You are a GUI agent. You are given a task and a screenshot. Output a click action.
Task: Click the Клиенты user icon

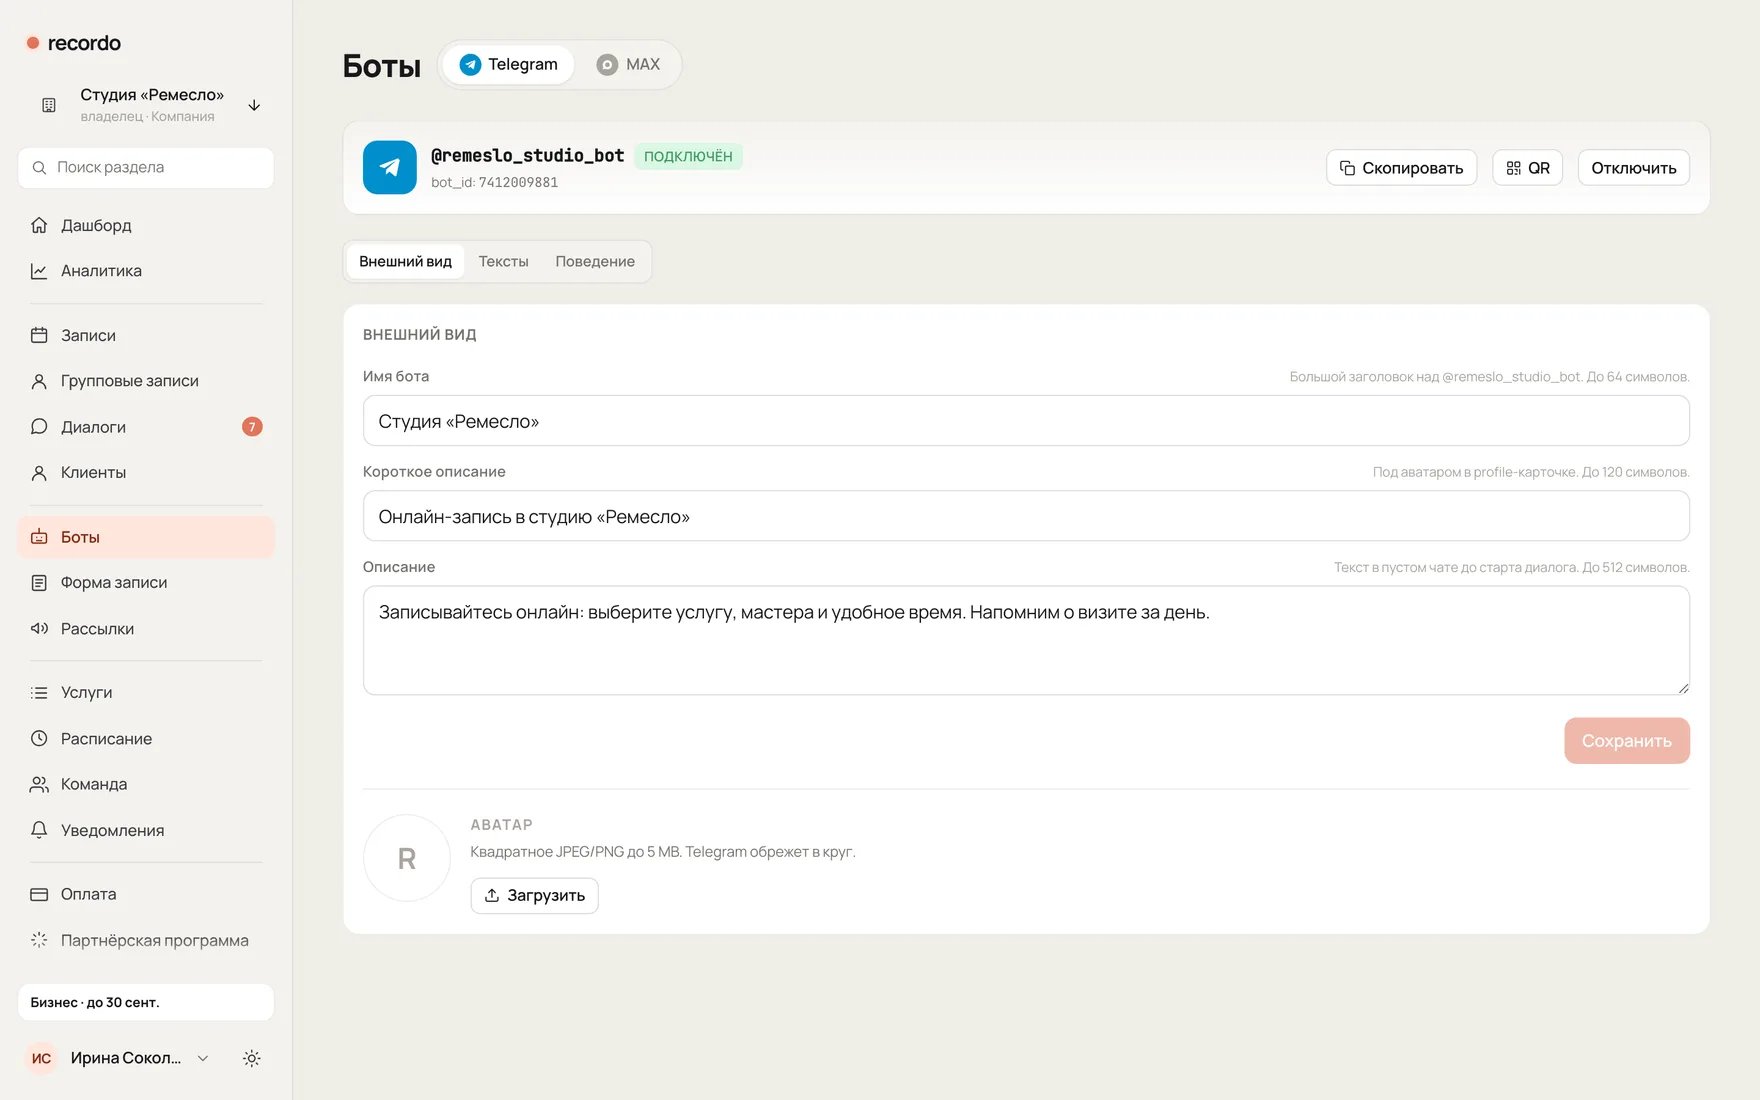click(x=39, y=473)
